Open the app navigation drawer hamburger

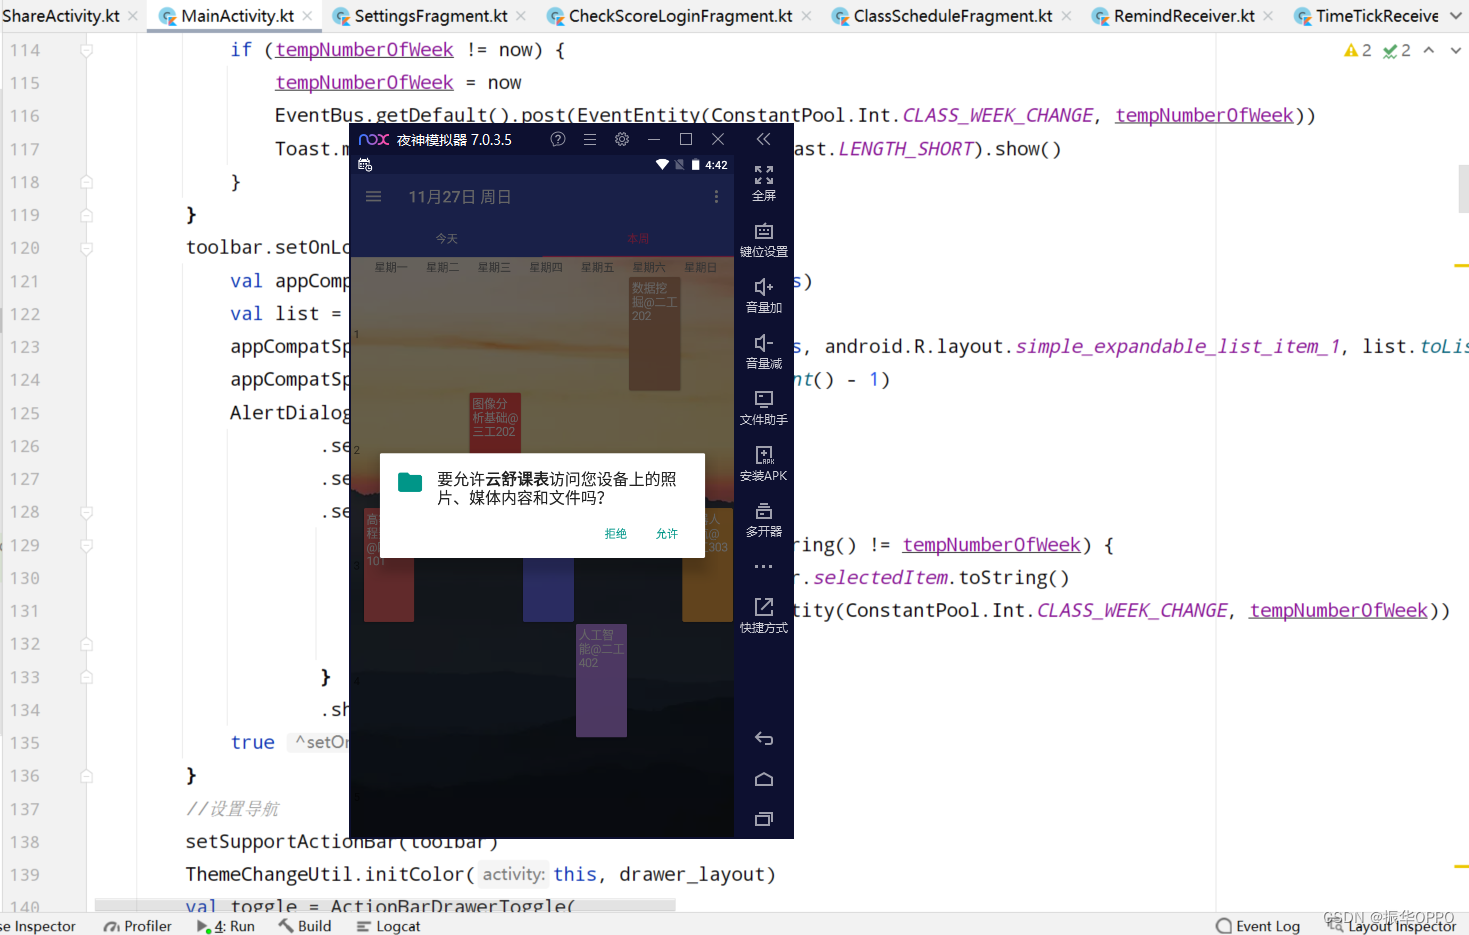374,197
